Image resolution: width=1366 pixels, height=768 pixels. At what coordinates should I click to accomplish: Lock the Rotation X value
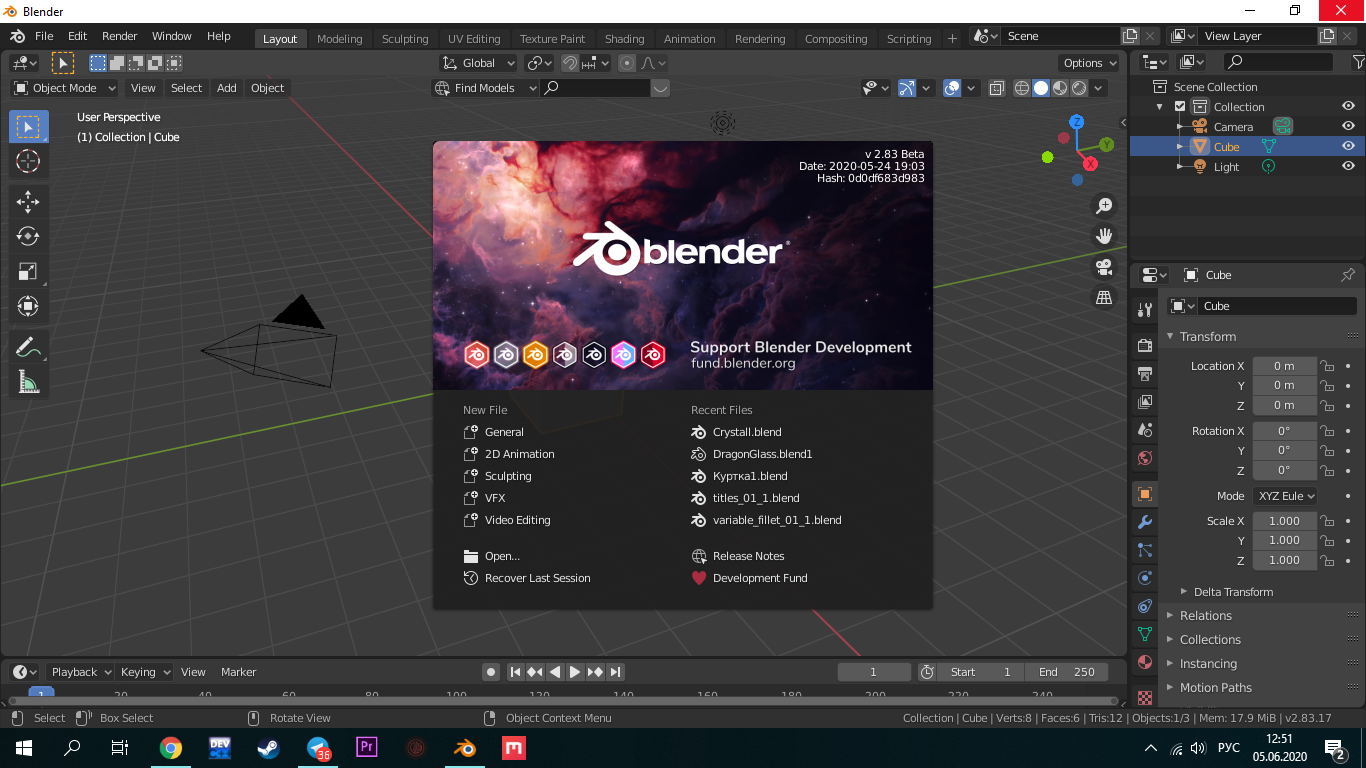pyautogui.click(x=1327, y=431)
